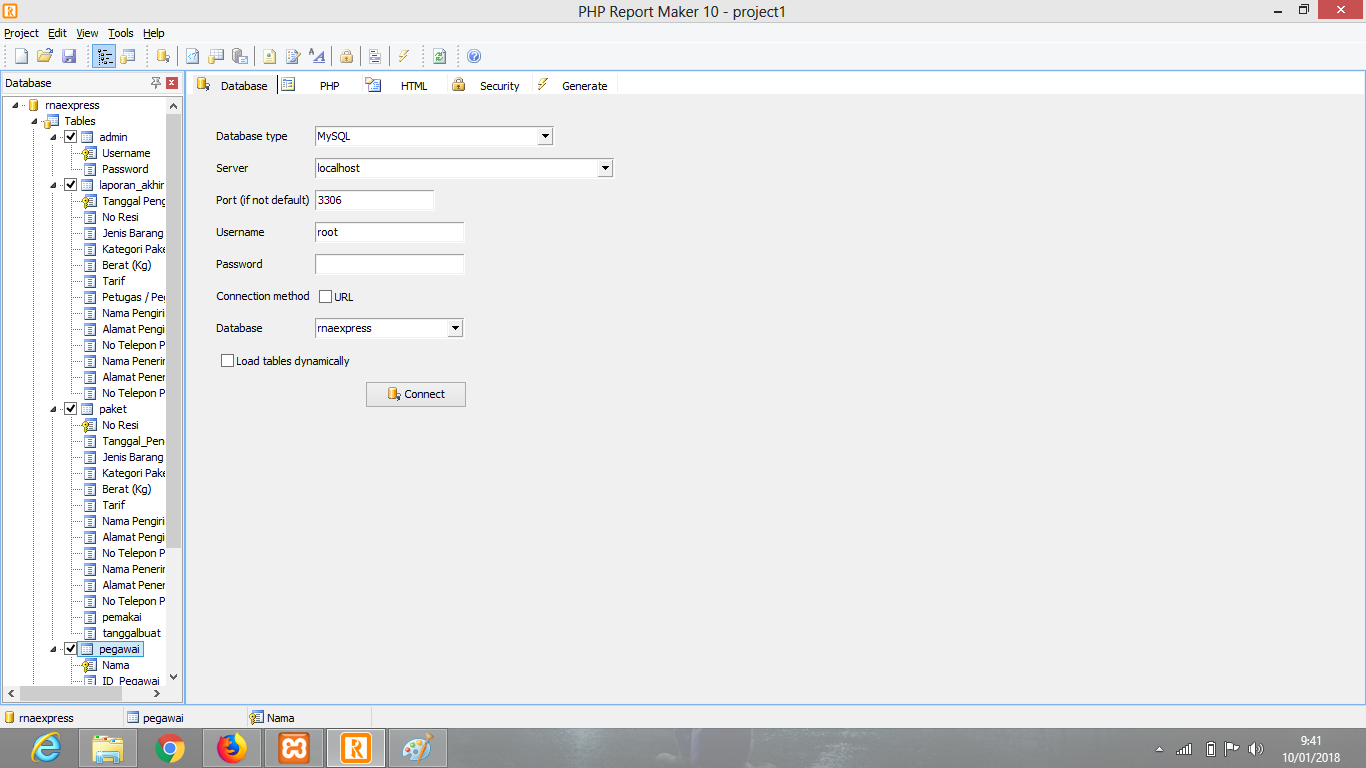The image size is (1366, 768).
Task: Click the Port number input field
Action: 375,200
